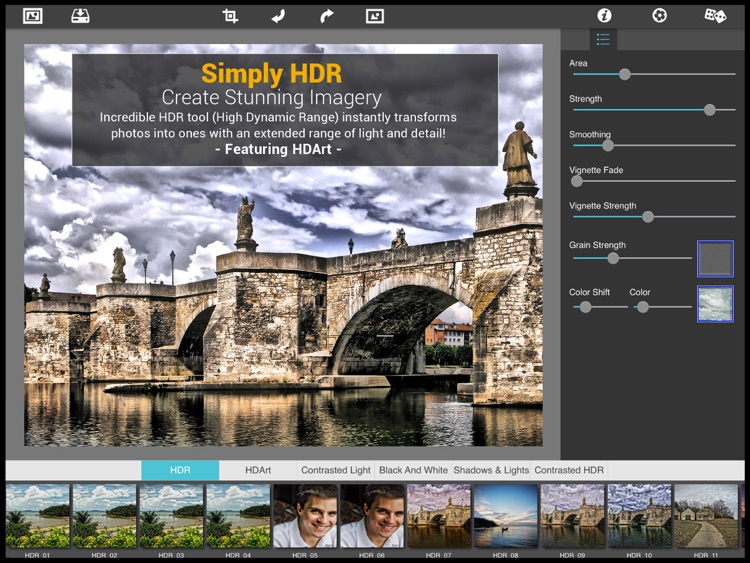
Task: Select the Shadows & Lights tab
Action: click(x=491, y=470)
